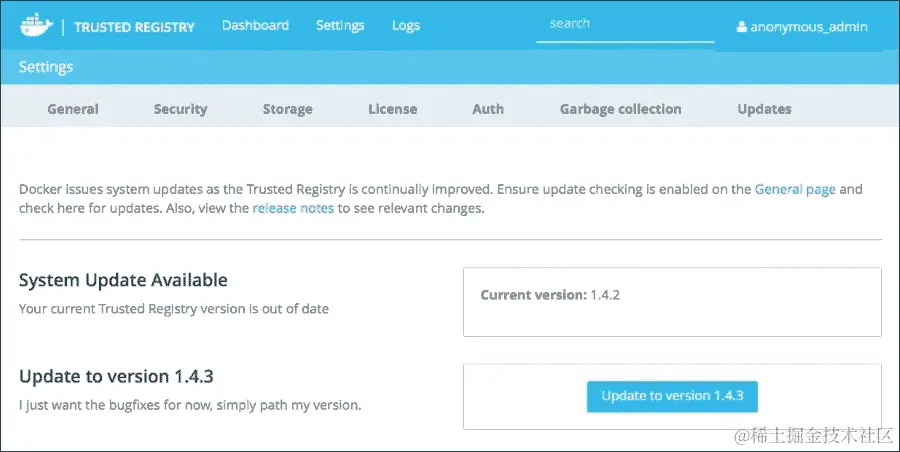This screenshot has height=452, width=900.
Task: Select the Updates tab
Action: 765,109
